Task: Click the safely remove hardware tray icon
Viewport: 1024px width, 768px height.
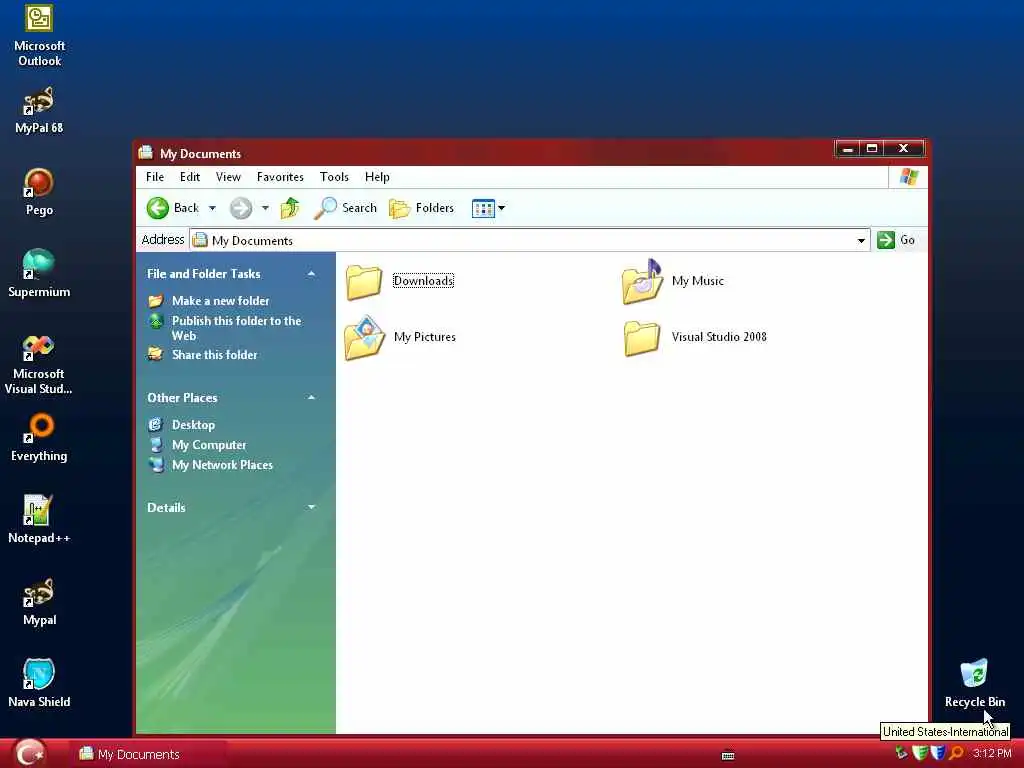Action: click(x=902, y=754)
